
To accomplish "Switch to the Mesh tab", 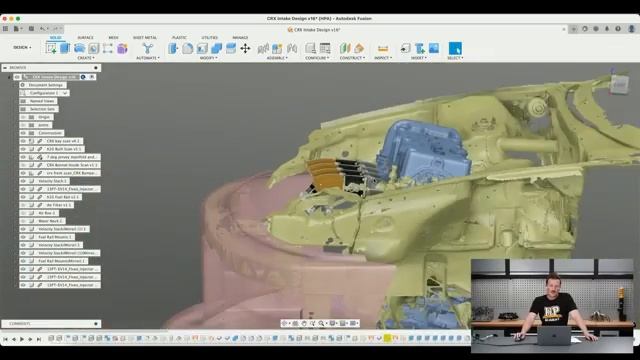I will [x=113, y=38].
